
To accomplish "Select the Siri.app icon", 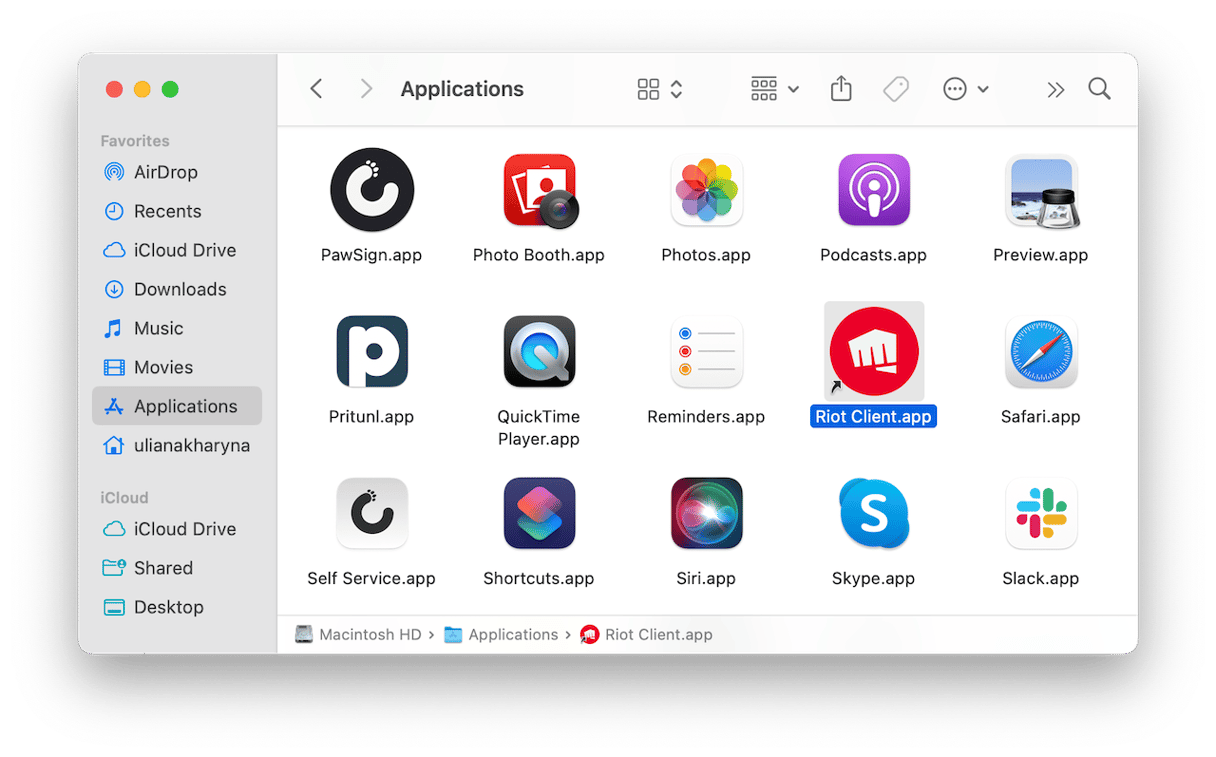I will [706, 514].
